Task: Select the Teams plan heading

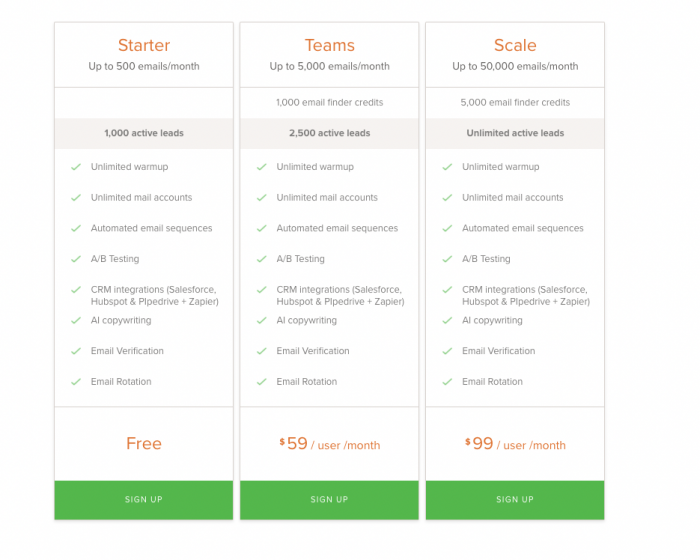Action: point(329,45)
